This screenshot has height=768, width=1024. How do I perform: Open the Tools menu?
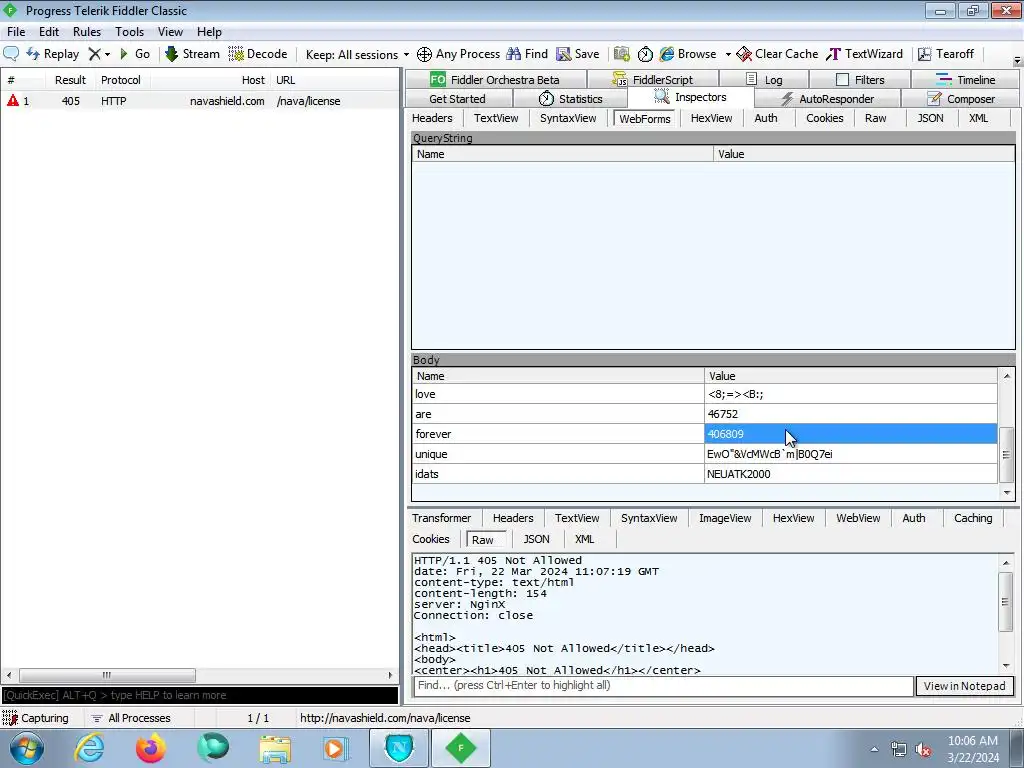coord(129,32)
